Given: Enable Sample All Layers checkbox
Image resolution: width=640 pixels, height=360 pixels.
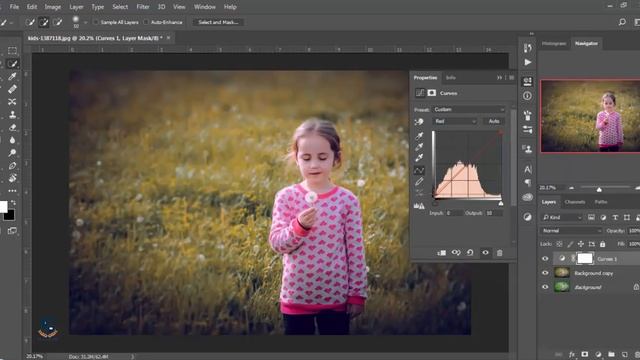Looking at the screenshot, I should [96, 22].
